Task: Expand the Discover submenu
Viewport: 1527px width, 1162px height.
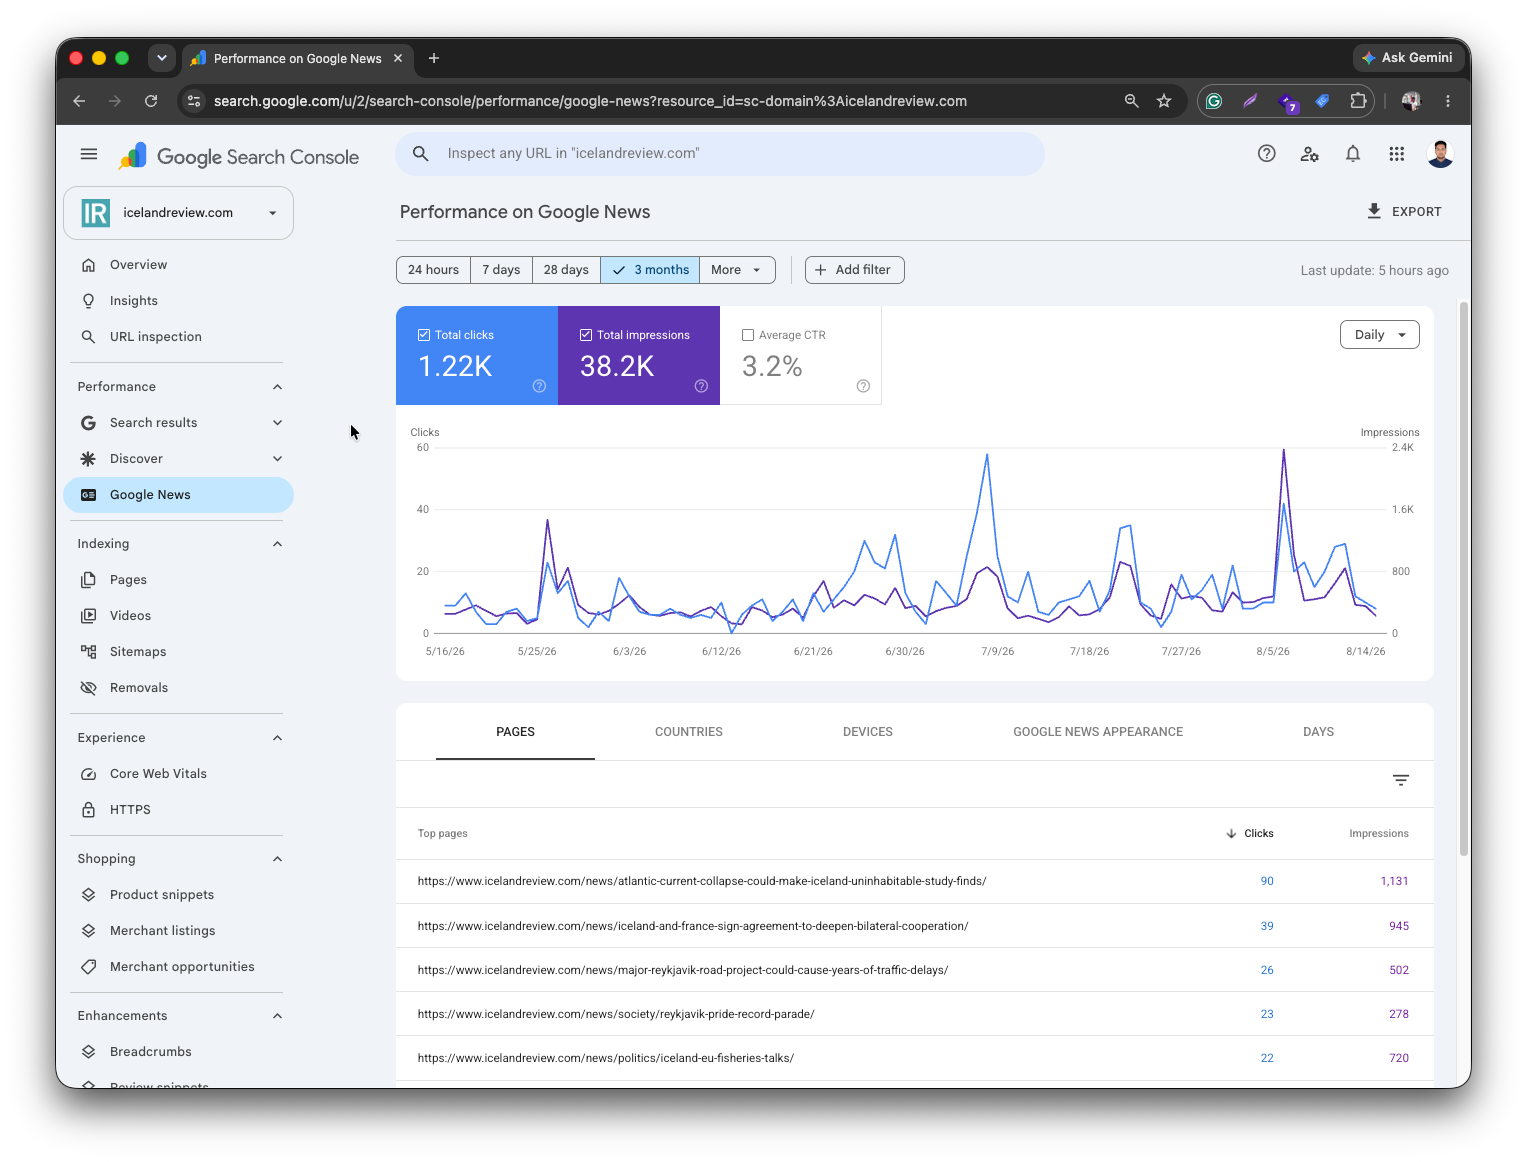Action: 277,459
